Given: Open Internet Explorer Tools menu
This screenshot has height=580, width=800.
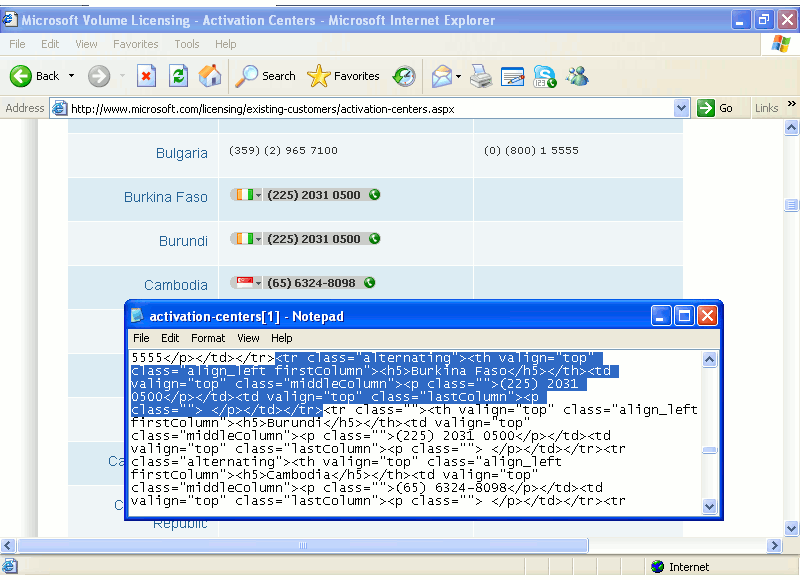Looking at the screenshot, I should (187, 44).
